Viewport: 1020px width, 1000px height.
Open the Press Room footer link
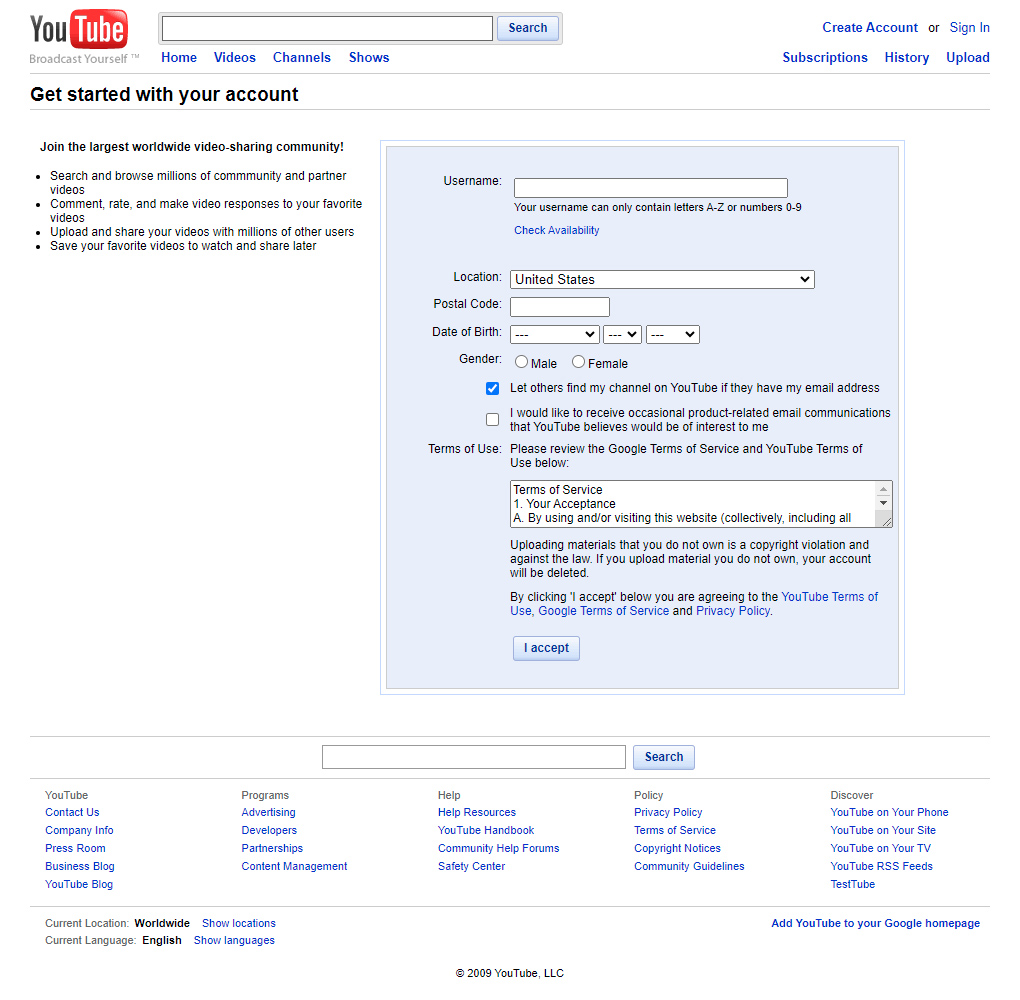point(75,848)
